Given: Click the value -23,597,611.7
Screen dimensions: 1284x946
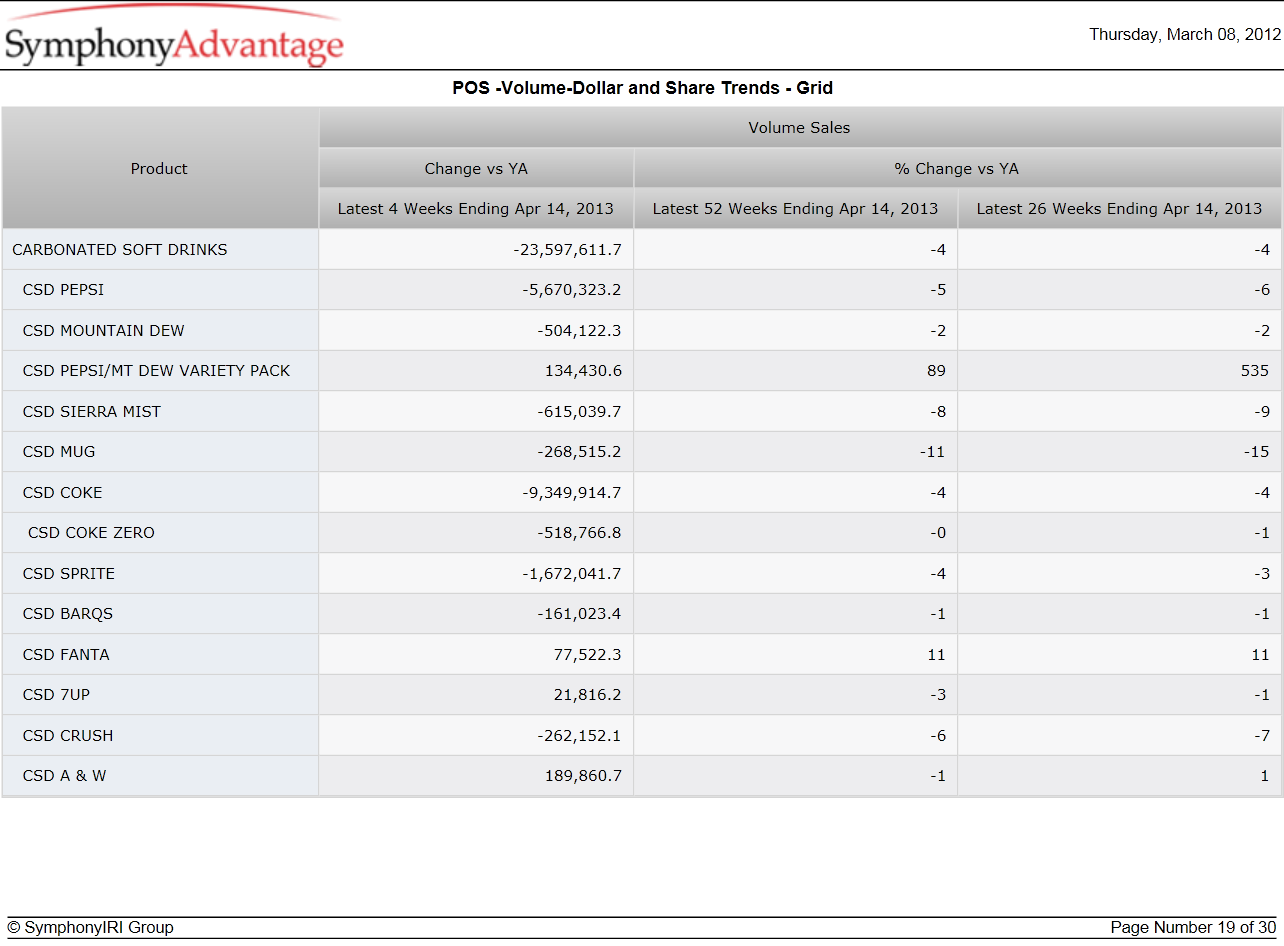Looking at the screenshot, I should pyautogui.click(x=567, y=250).
